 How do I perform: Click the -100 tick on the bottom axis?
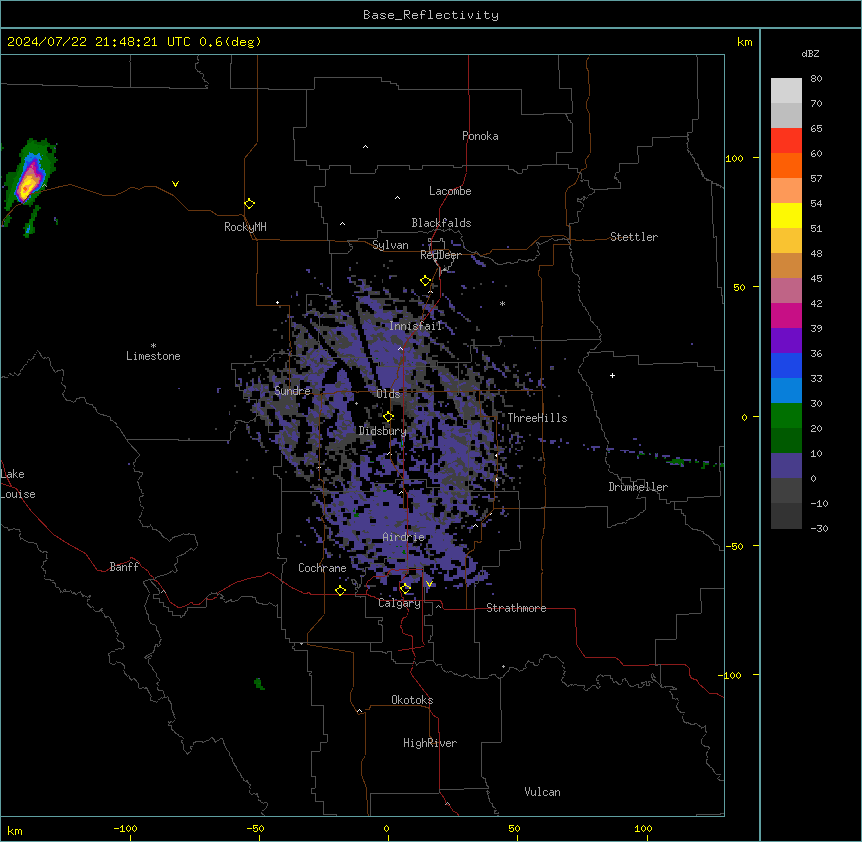(125, 828)
